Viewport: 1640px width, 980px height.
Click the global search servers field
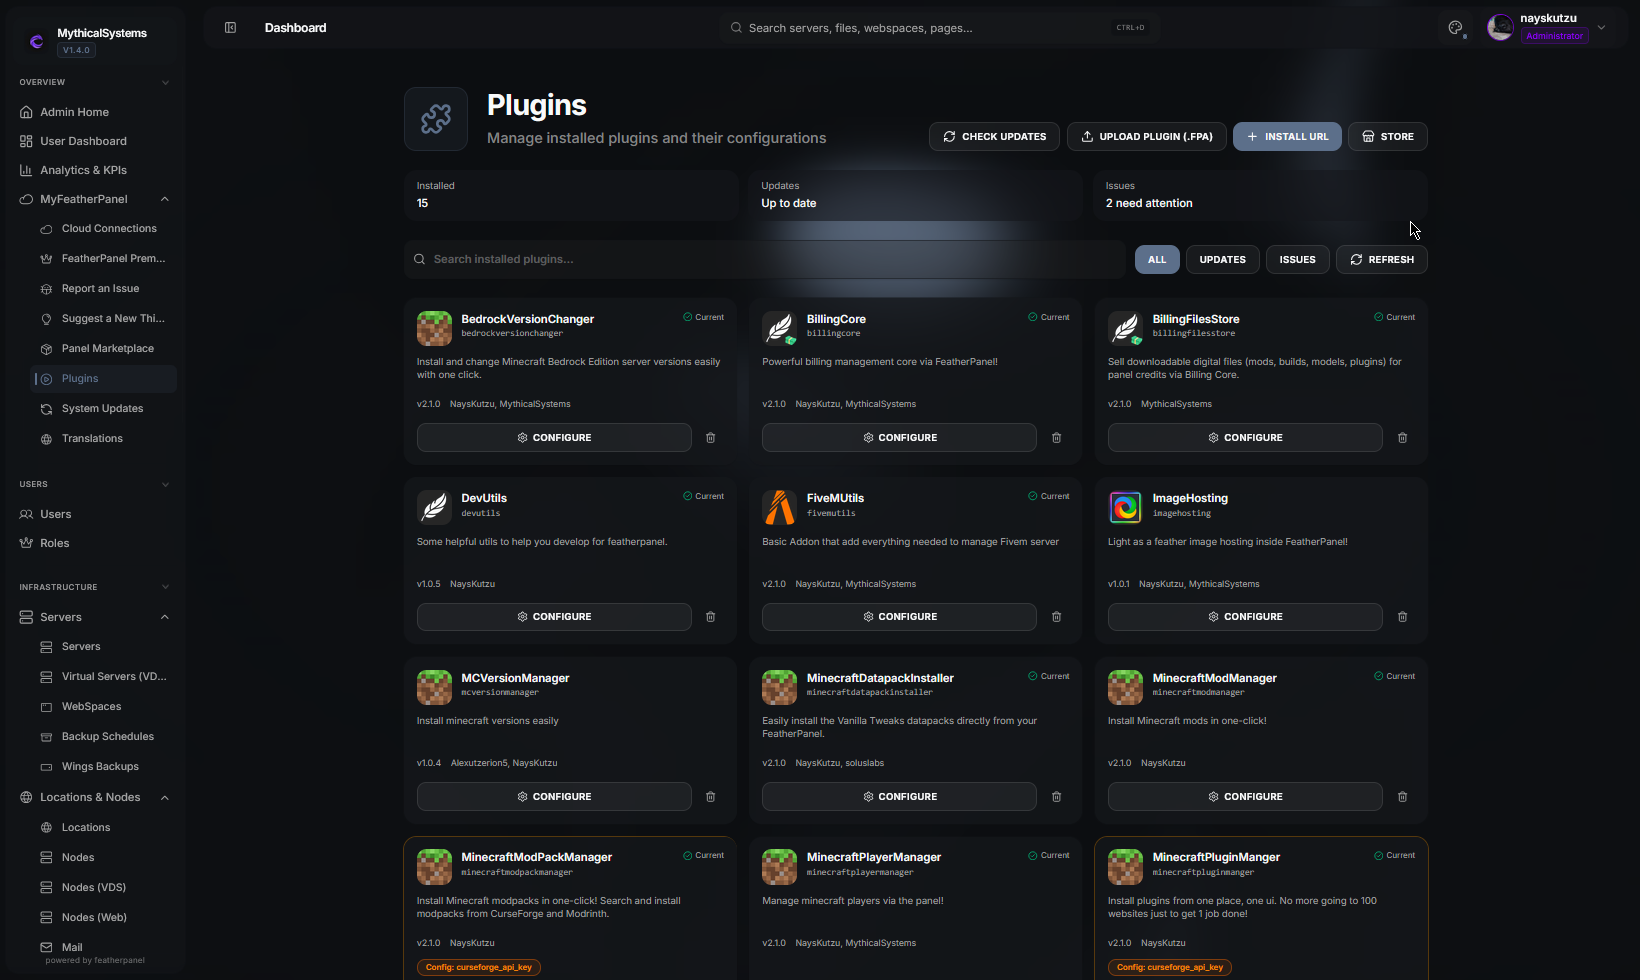[939, 28]
